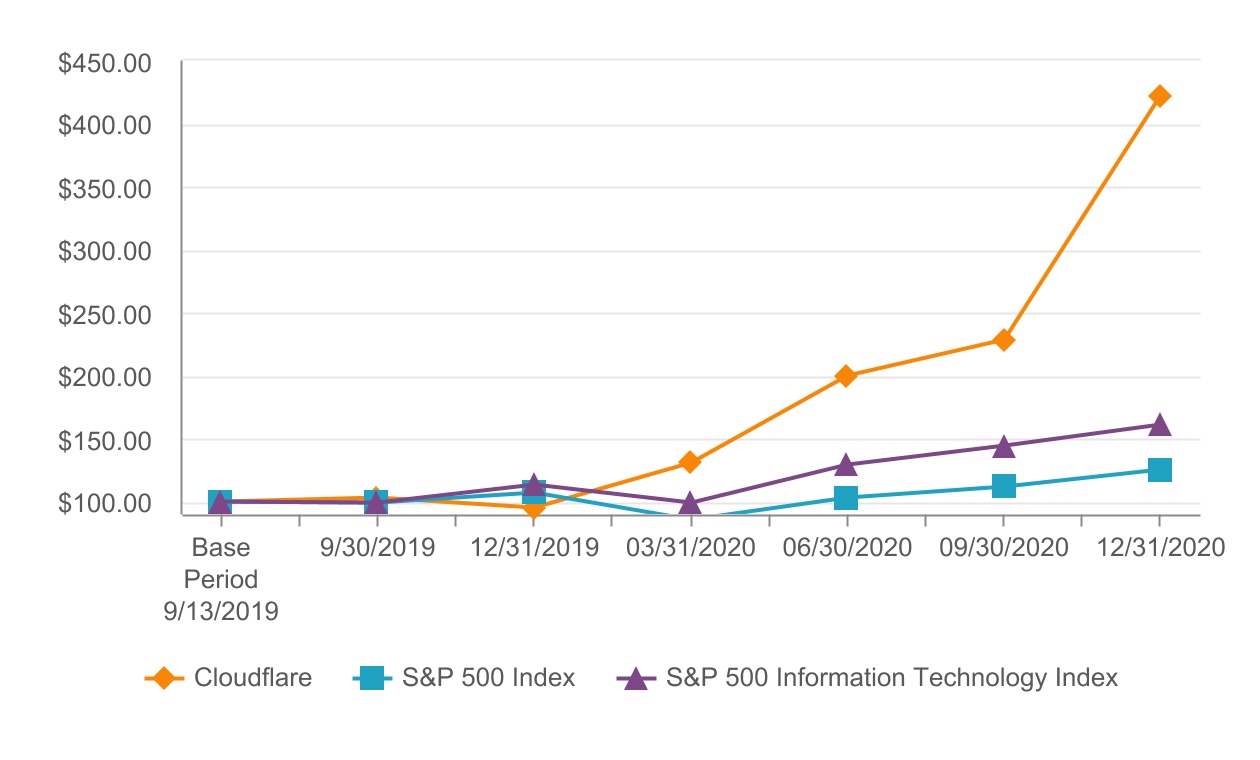Click the IT Index triangle marker at 03/31/2020
This screenshot has height=760, width=1260.
(689, 502)
